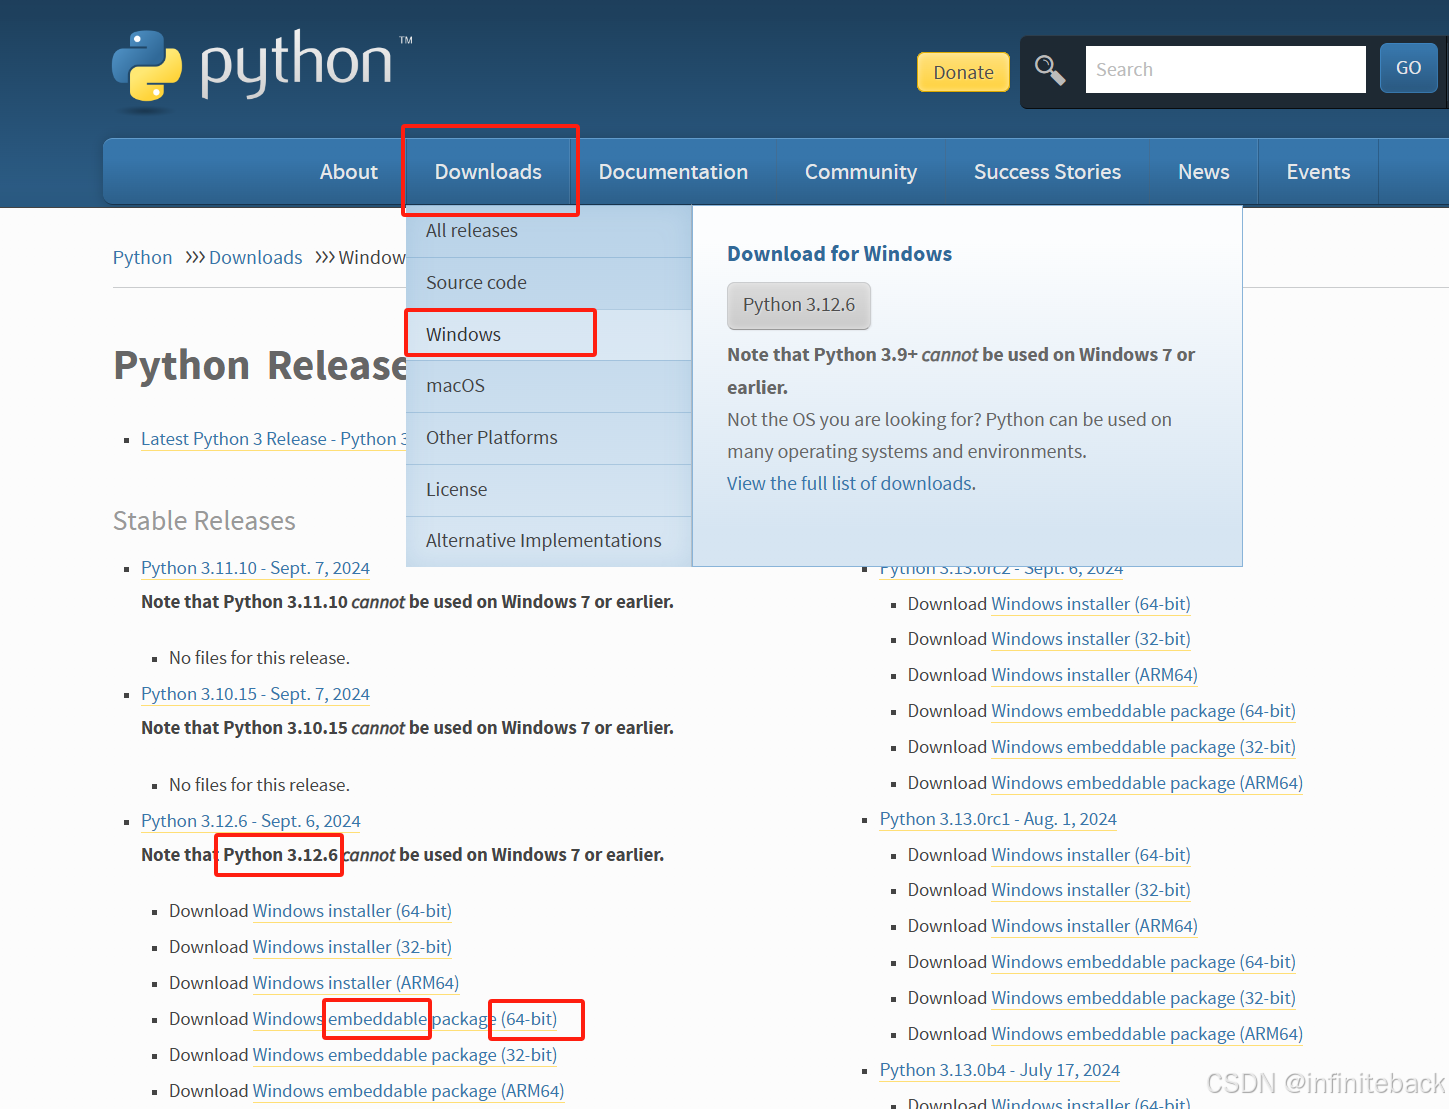Download 3.13.0rc2 Windows installer (64-bit)
Screen dimensions: 1449x1109
pyautogui.click(x=1091, y=604)
